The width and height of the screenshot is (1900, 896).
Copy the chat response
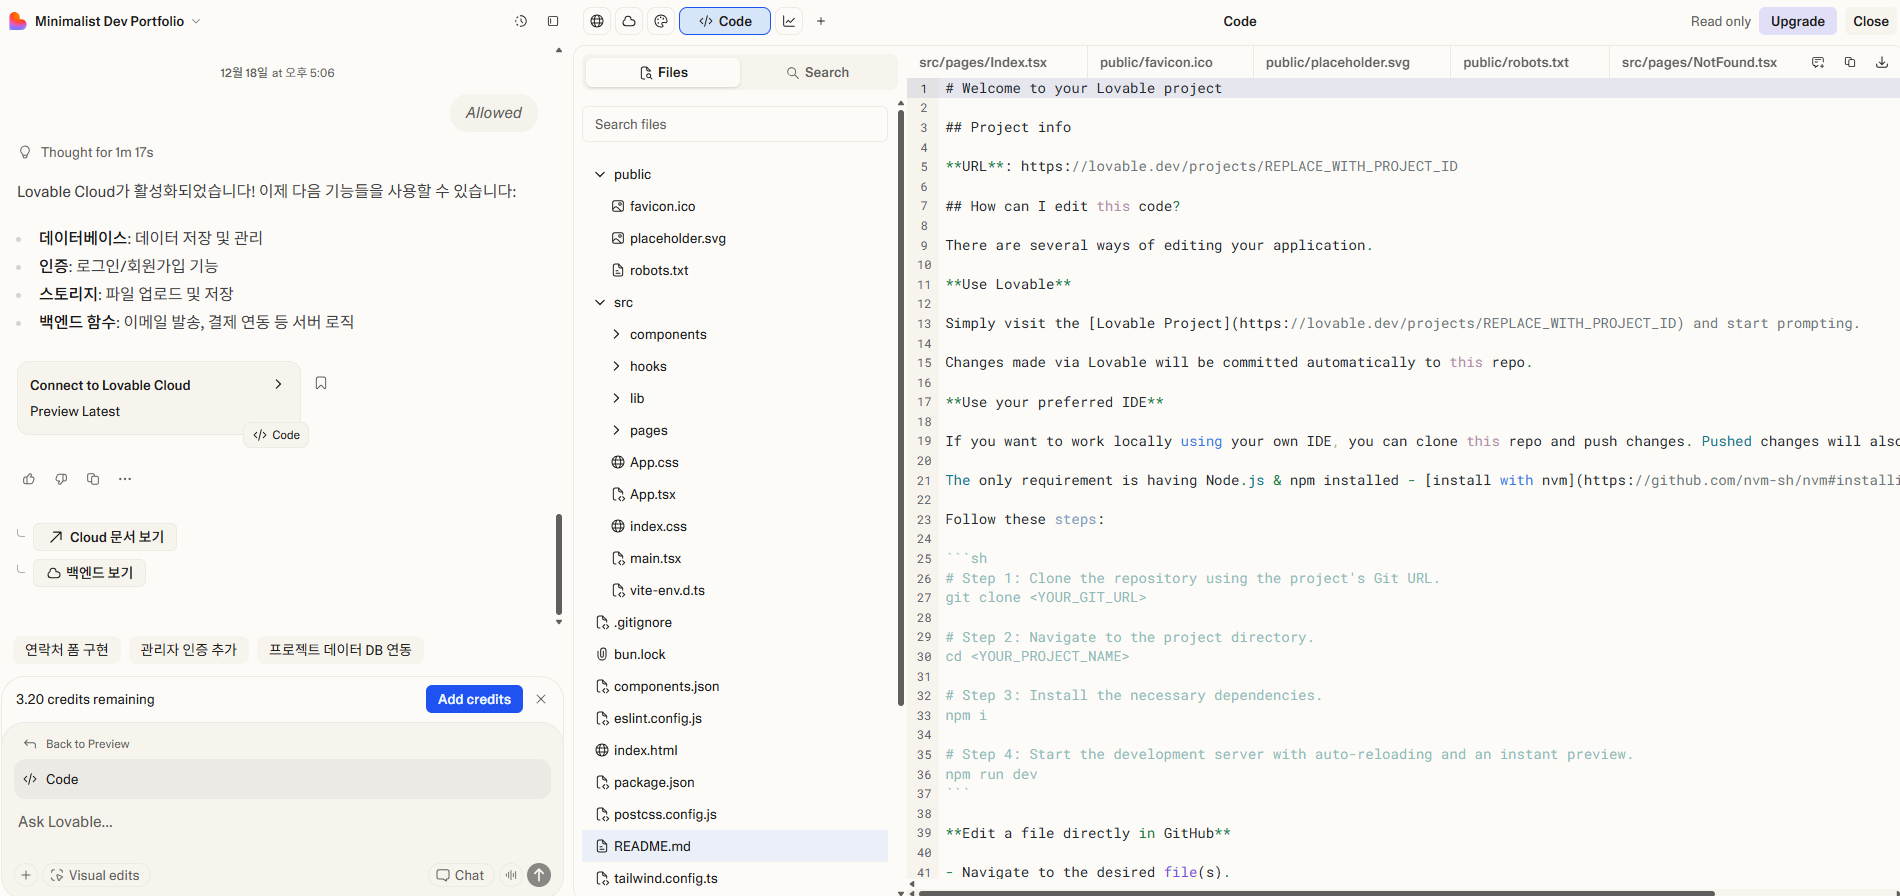93,479
